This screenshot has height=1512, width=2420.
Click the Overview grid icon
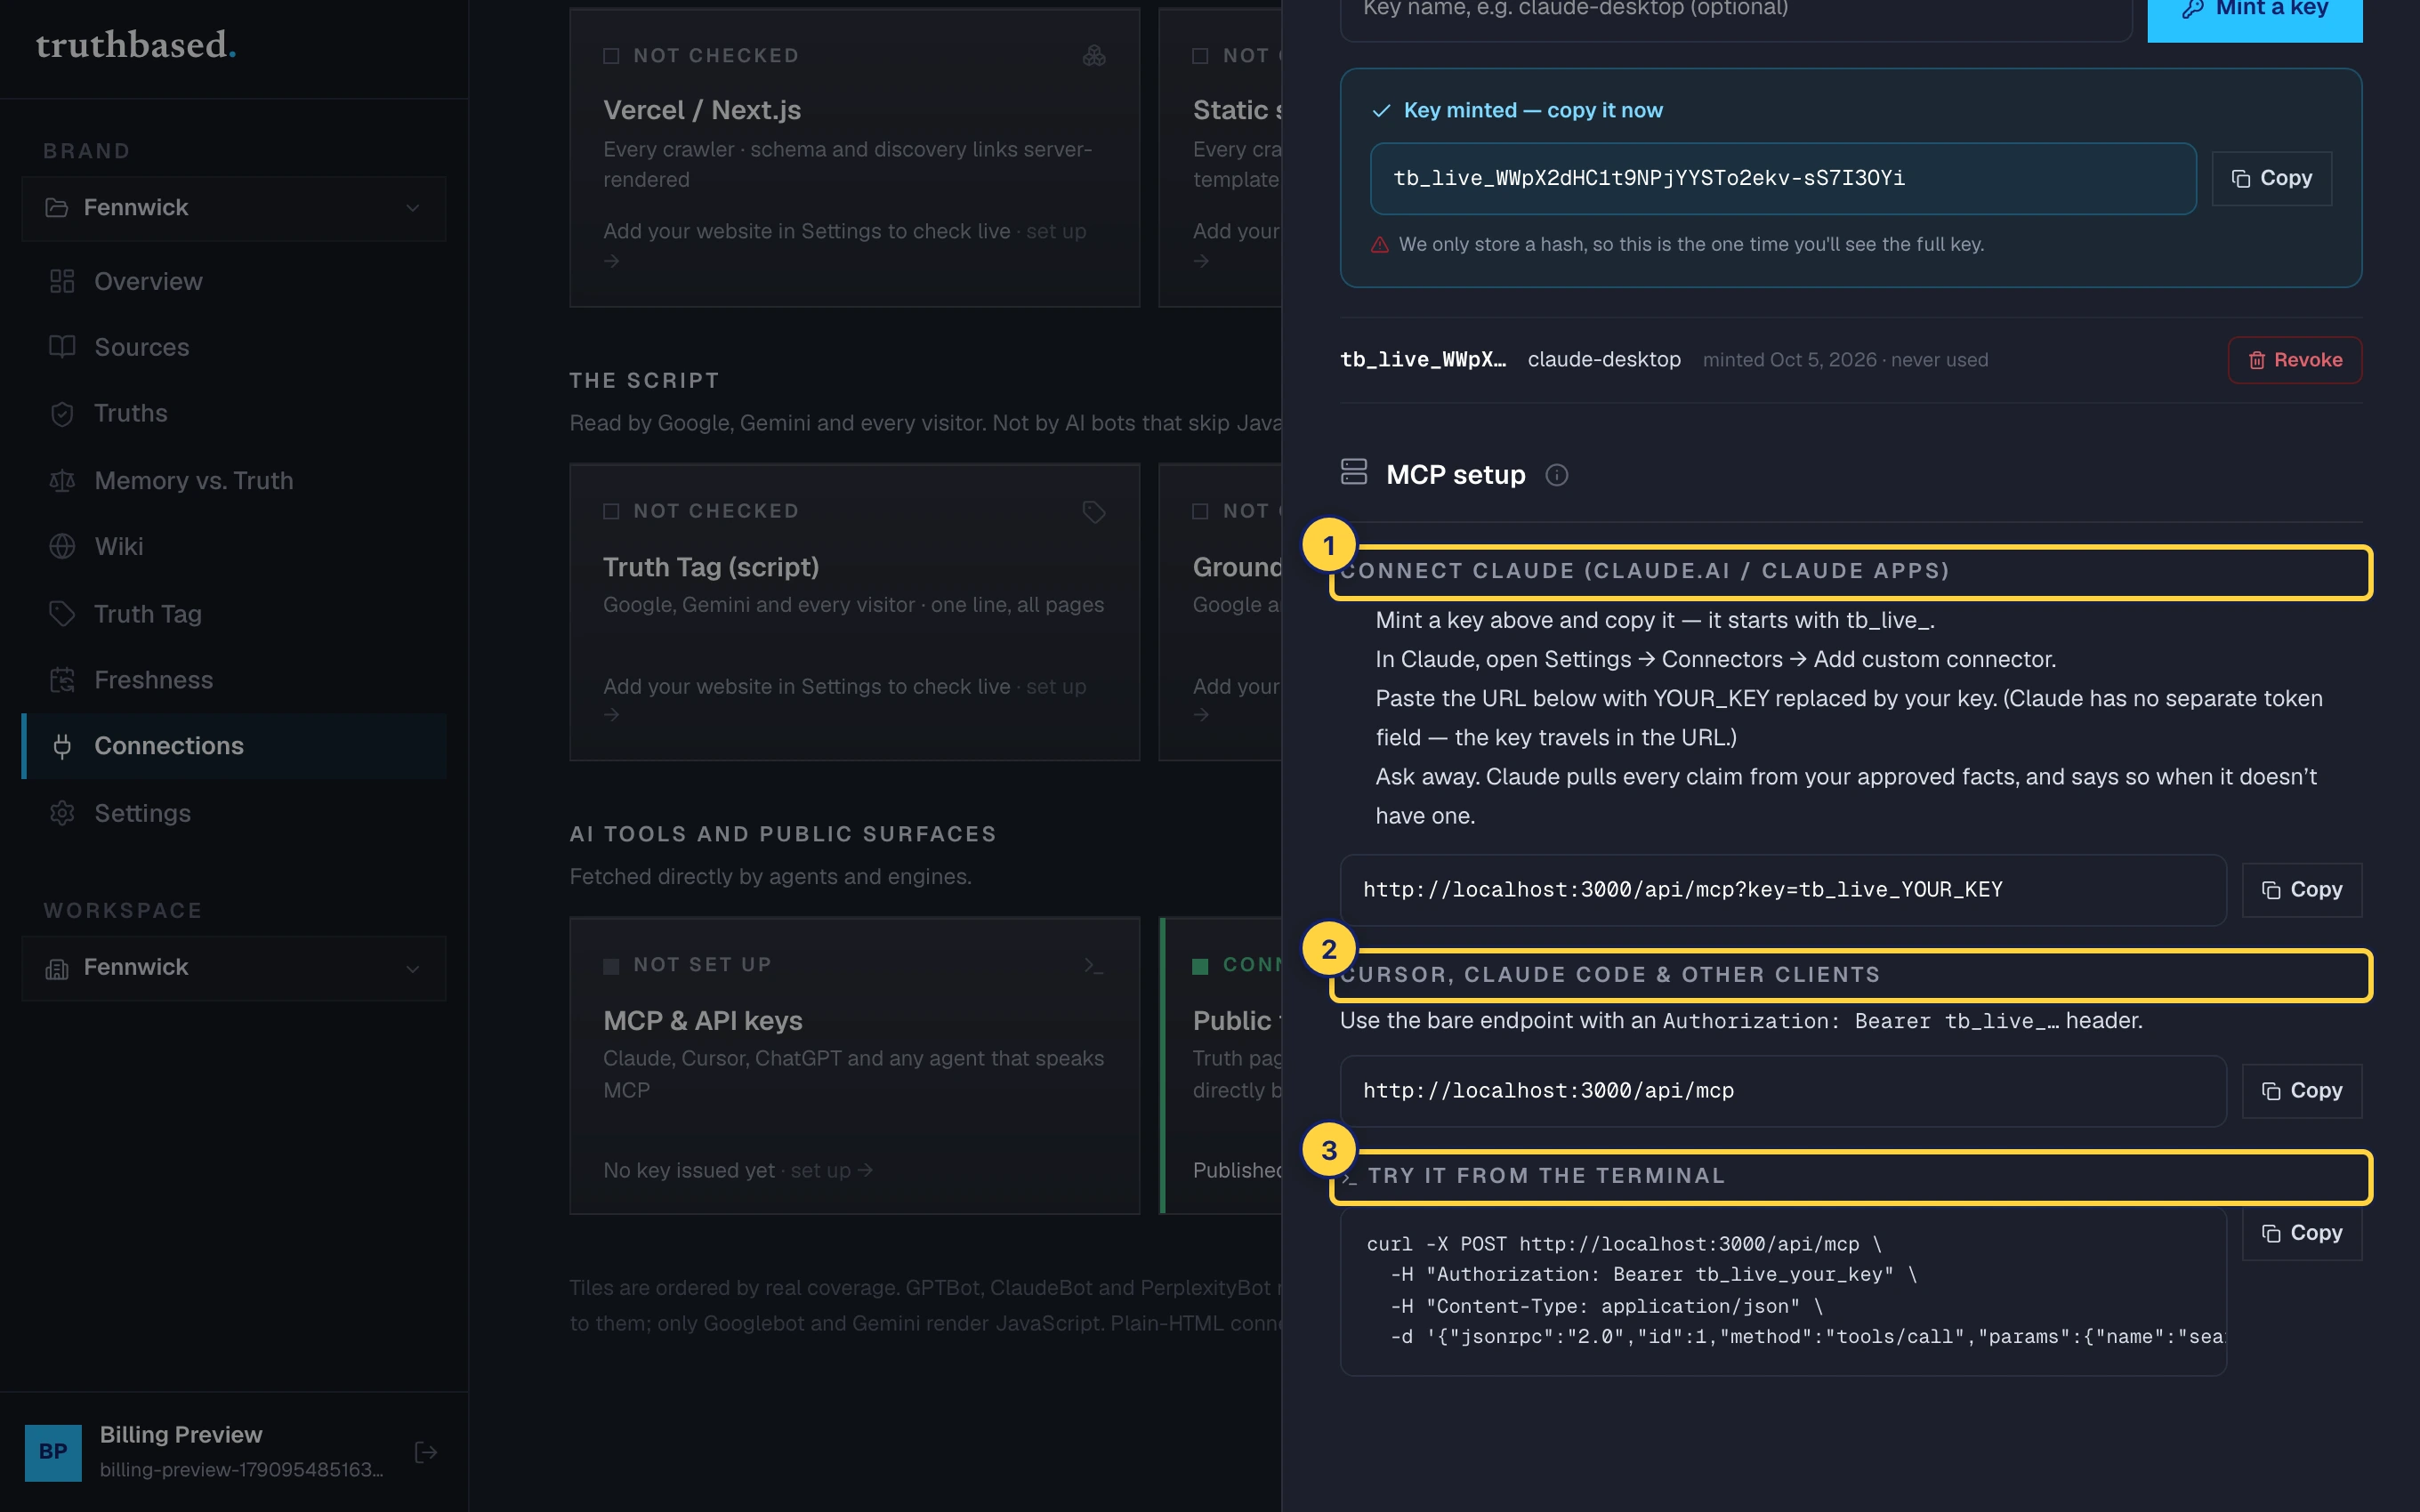click(x=62, y=281)
